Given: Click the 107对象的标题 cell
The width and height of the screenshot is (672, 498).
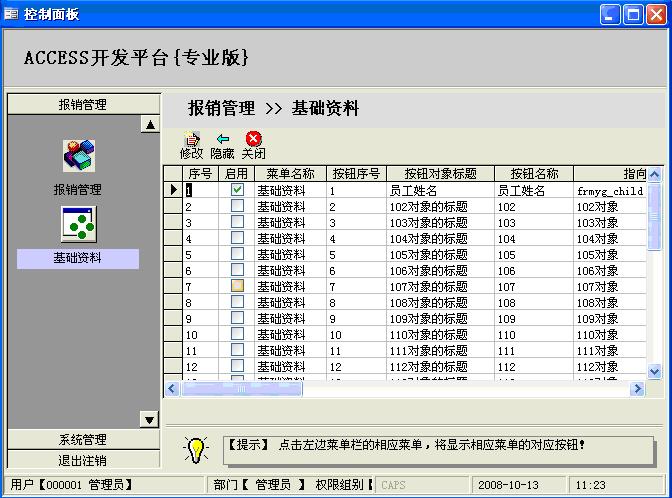Looking at the screenshot, I should pyautogui.click(x=441, y=286).
